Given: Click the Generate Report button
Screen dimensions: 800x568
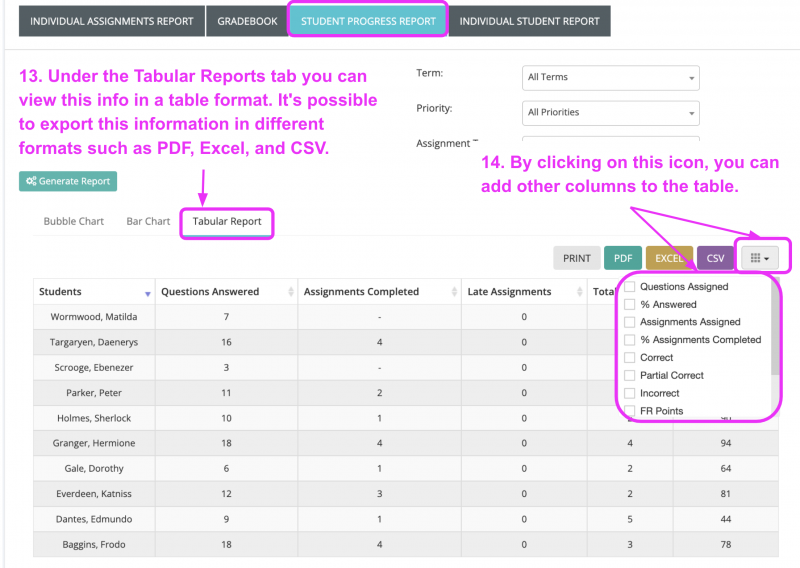Looking at the screenshot, I should click(x=67, y=181).
